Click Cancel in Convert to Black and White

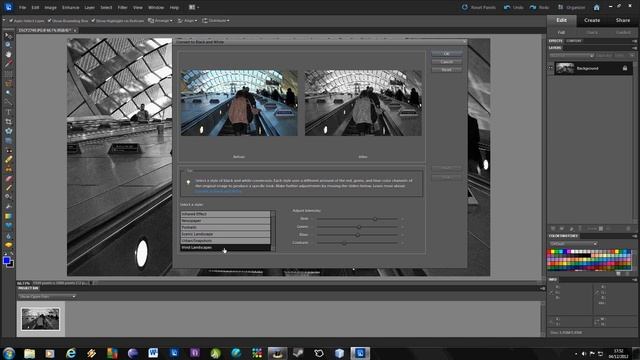pyautogui.click(x=447, y=62)
